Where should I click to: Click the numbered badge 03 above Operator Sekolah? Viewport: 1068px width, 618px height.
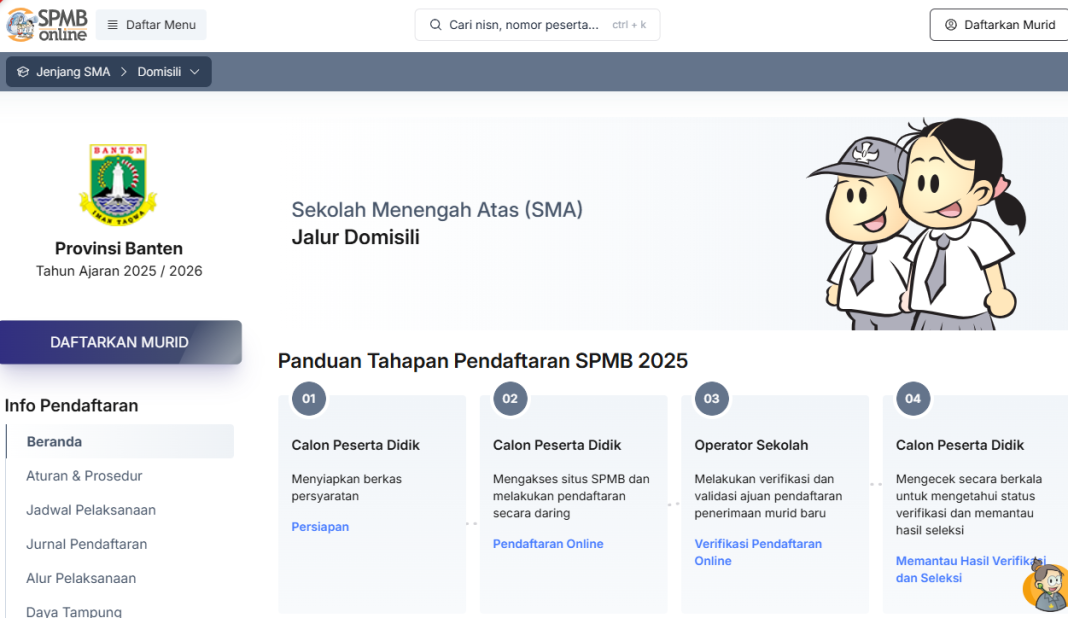[711, 398]
